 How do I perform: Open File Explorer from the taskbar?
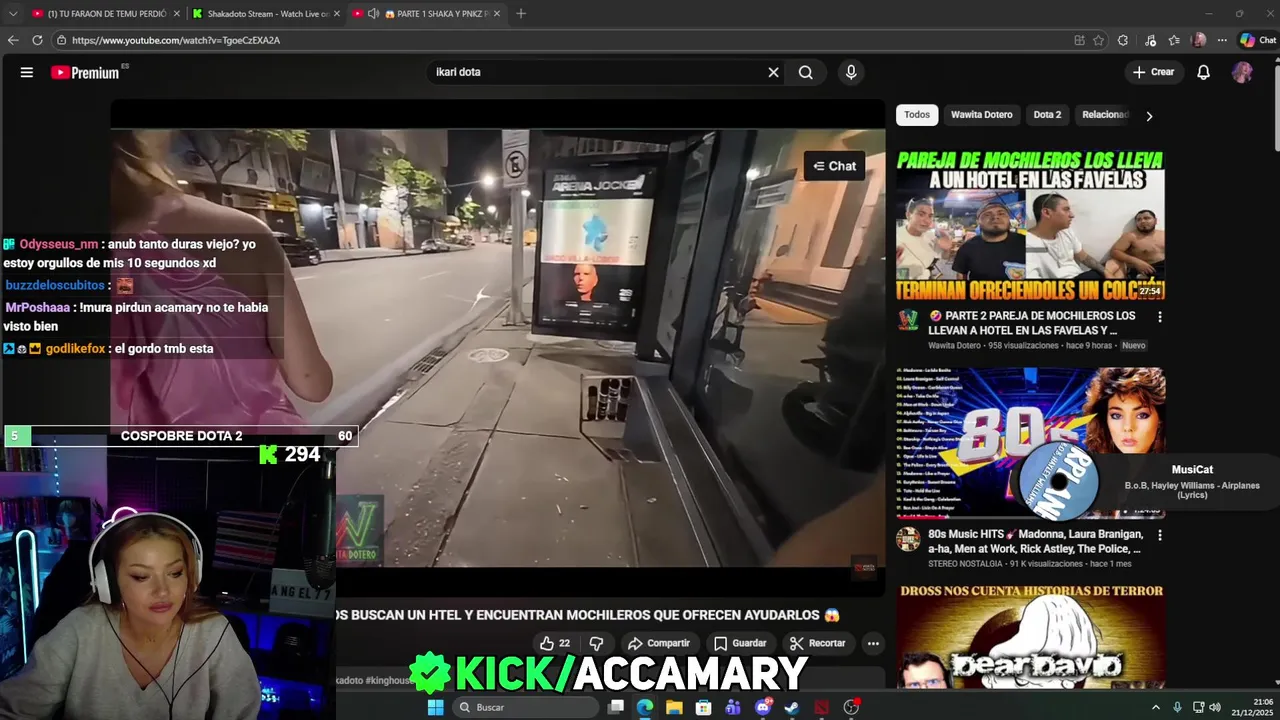[675, 707]
